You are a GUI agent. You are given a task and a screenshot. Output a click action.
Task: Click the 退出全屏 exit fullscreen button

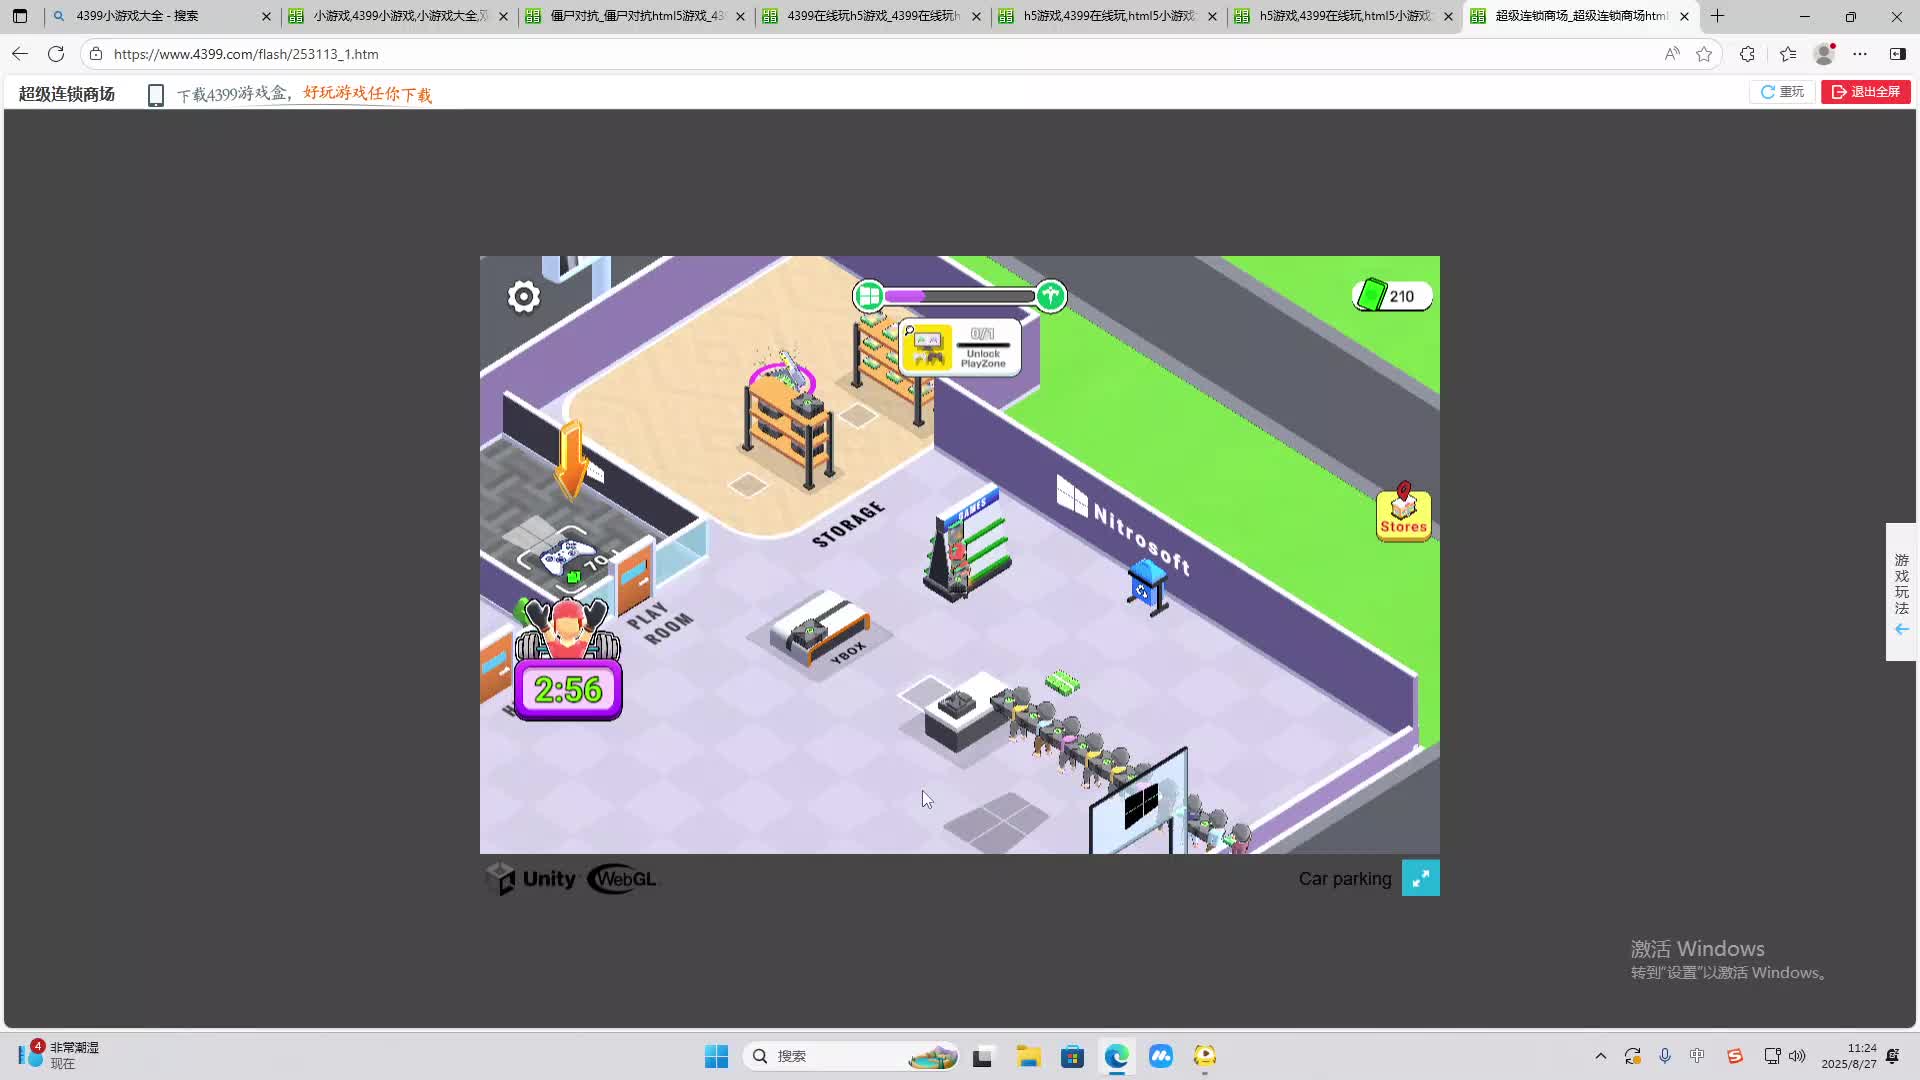coord(1865,92)
